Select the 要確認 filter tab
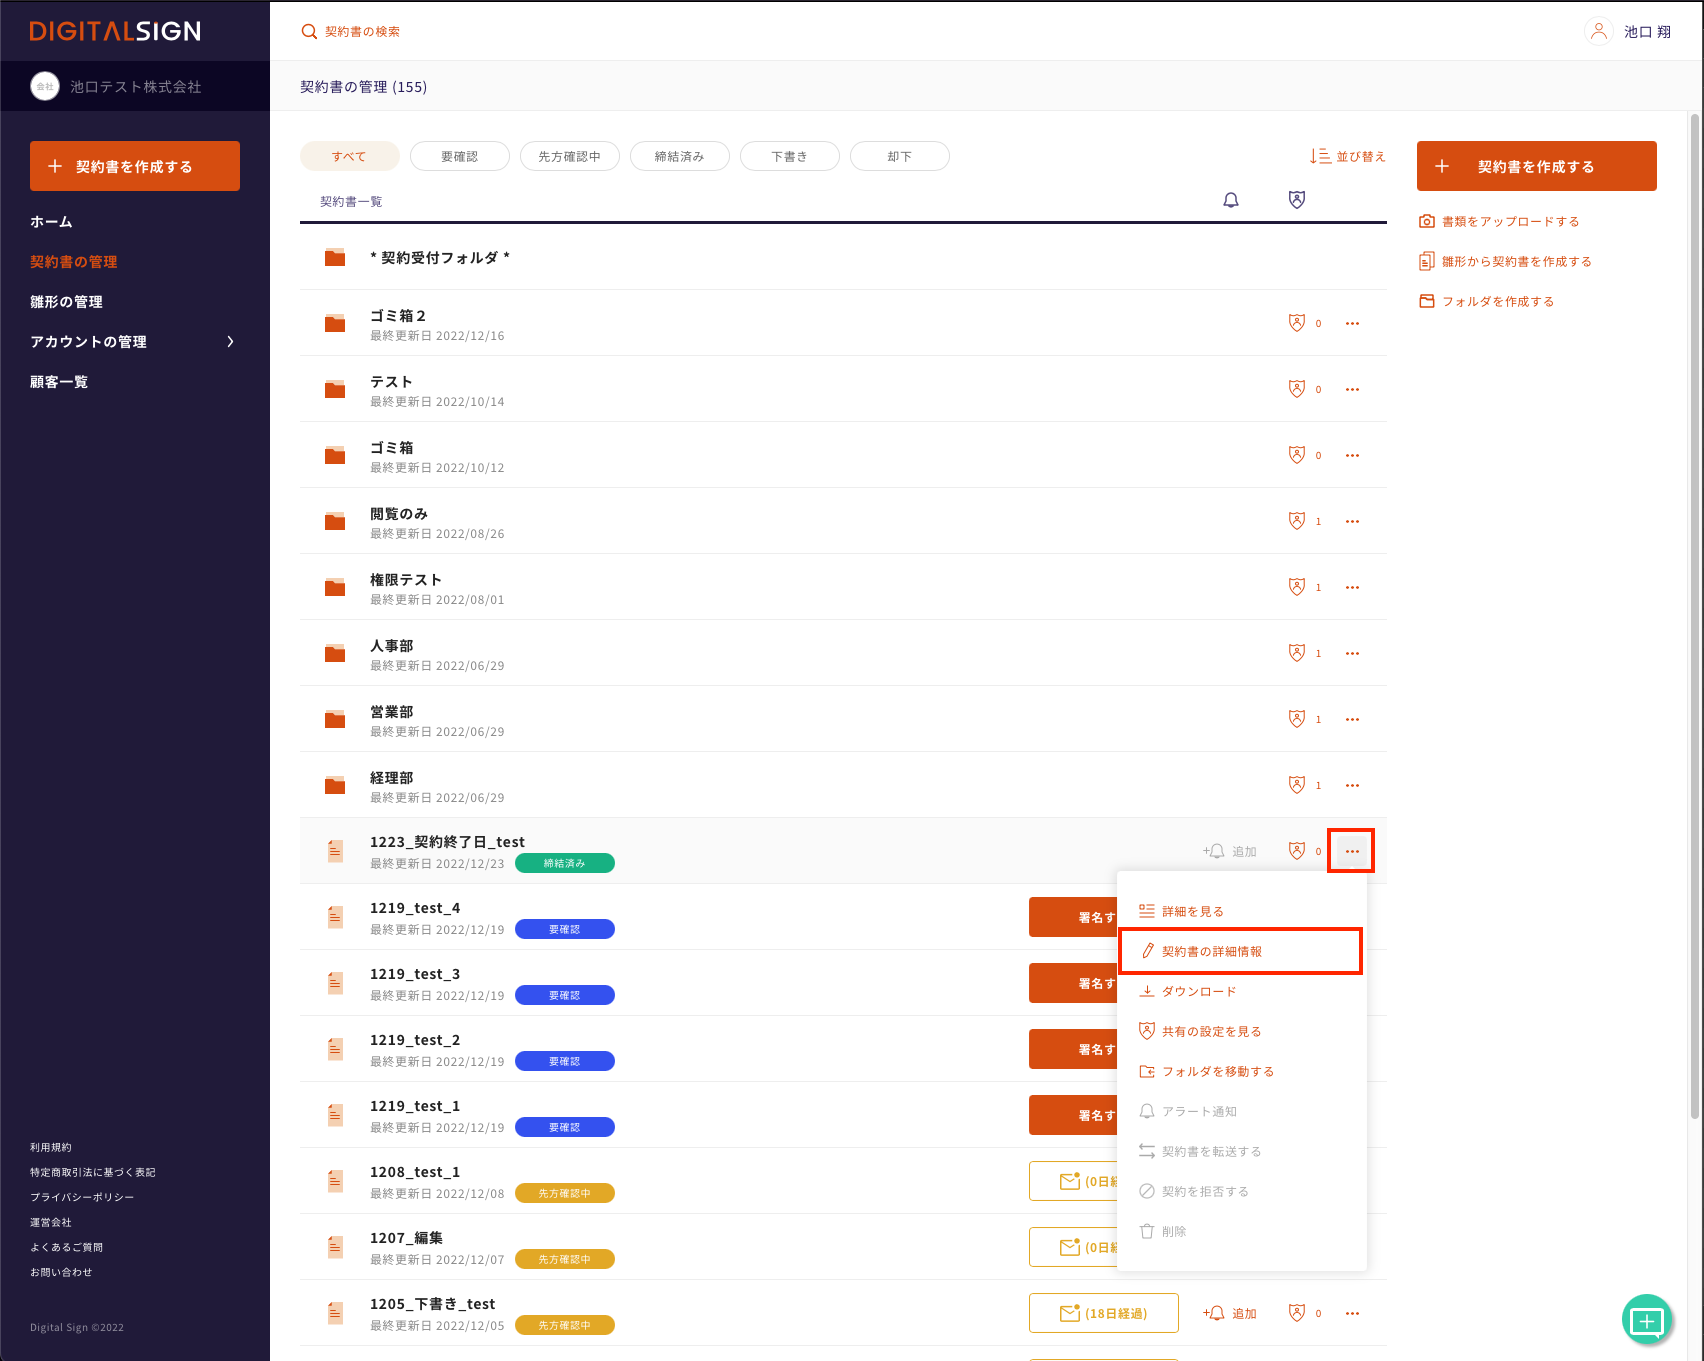The image size is (1704, 1361). click(x=459, y=157)
